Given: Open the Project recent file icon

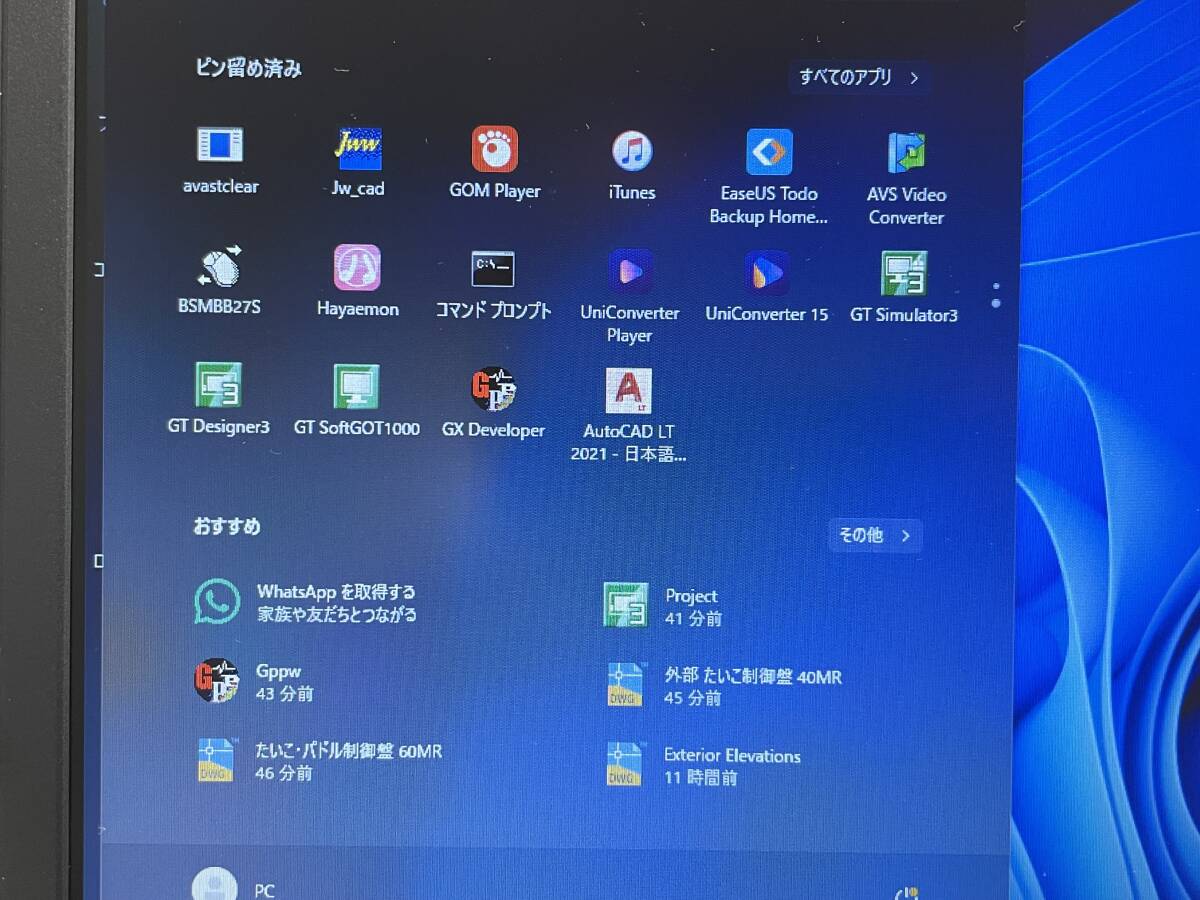Looking at the screenshot, I should tap(626, 605).
